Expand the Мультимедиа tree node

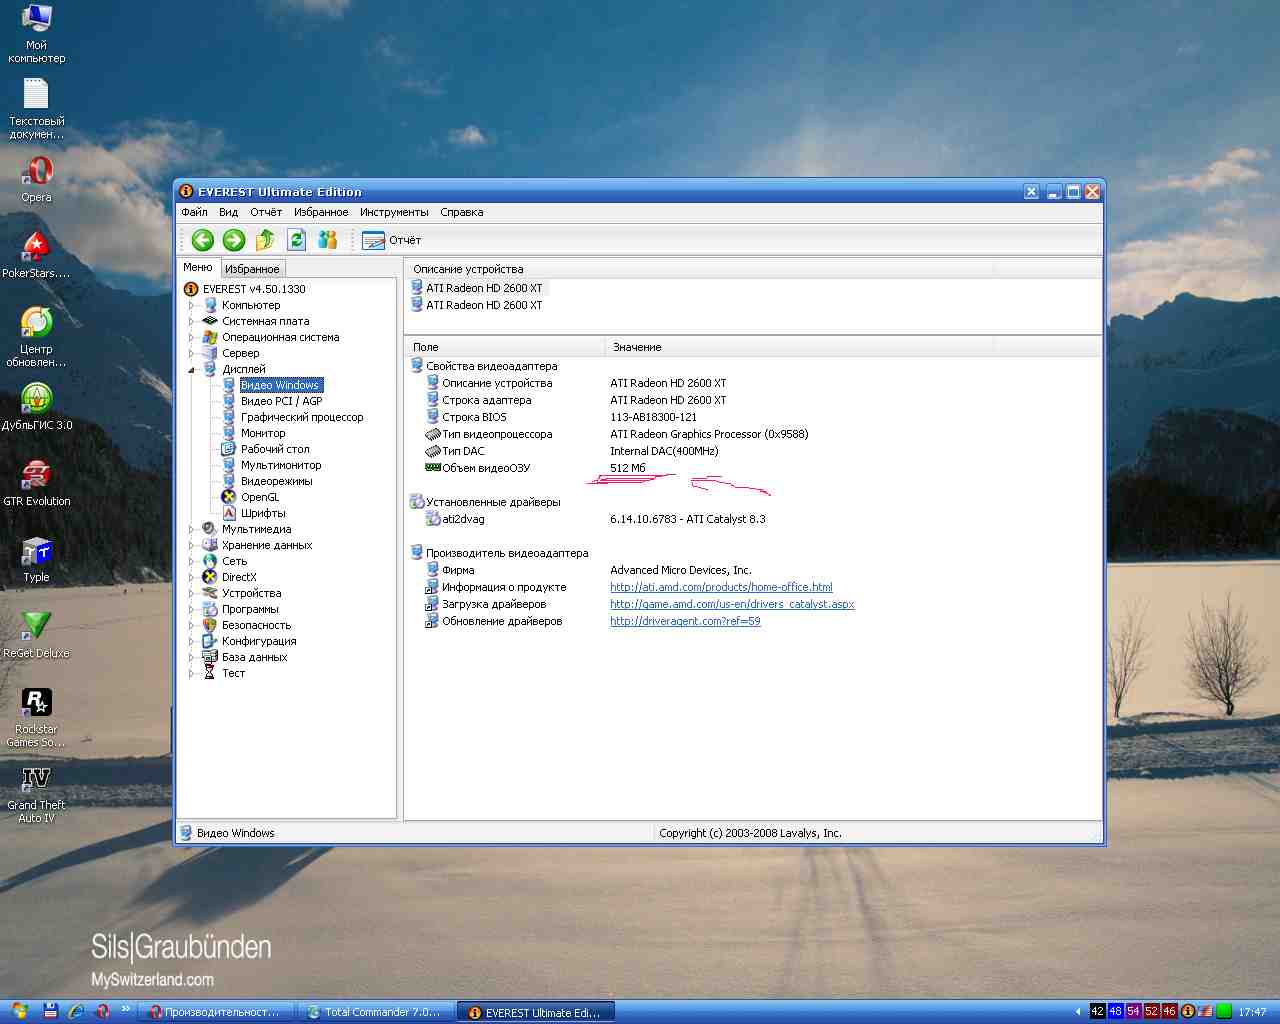191,529
